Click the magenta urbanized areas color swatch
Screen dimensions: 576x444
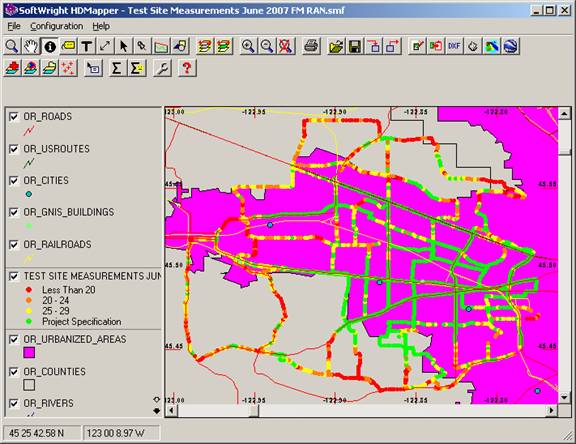[29, 353]
